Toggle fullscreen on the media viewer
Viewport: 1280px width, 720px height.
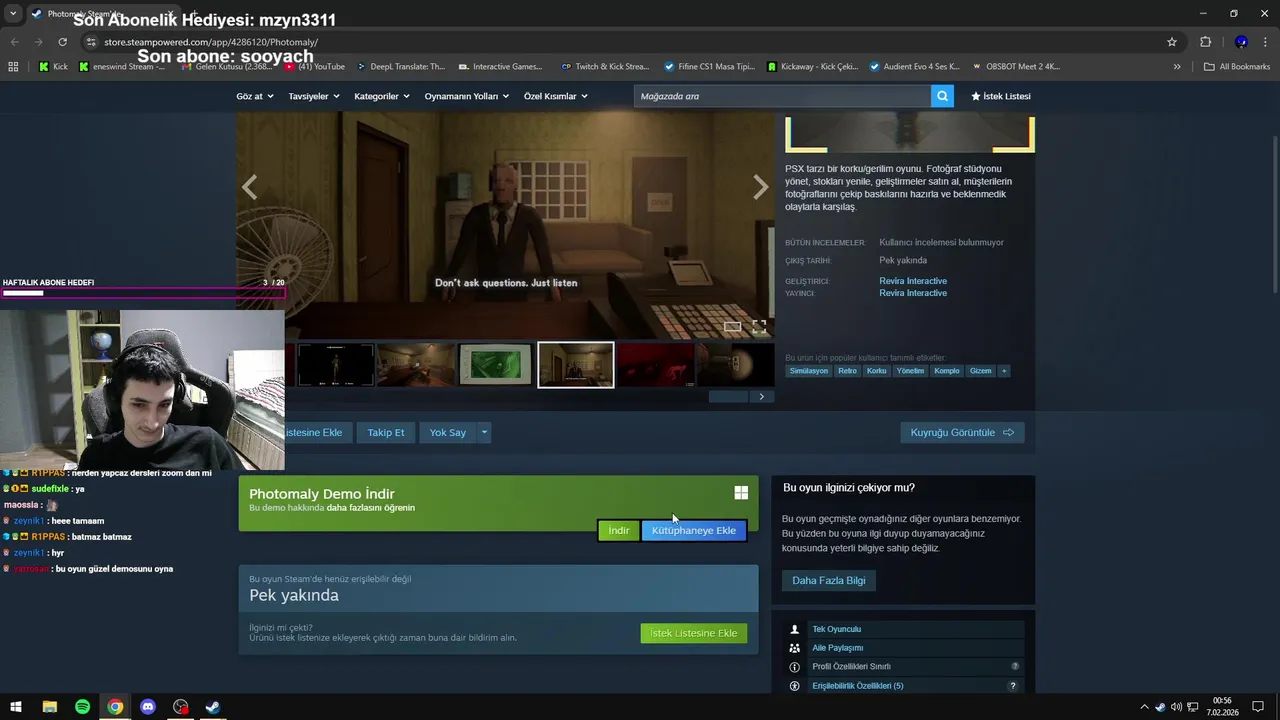point(759,327)
